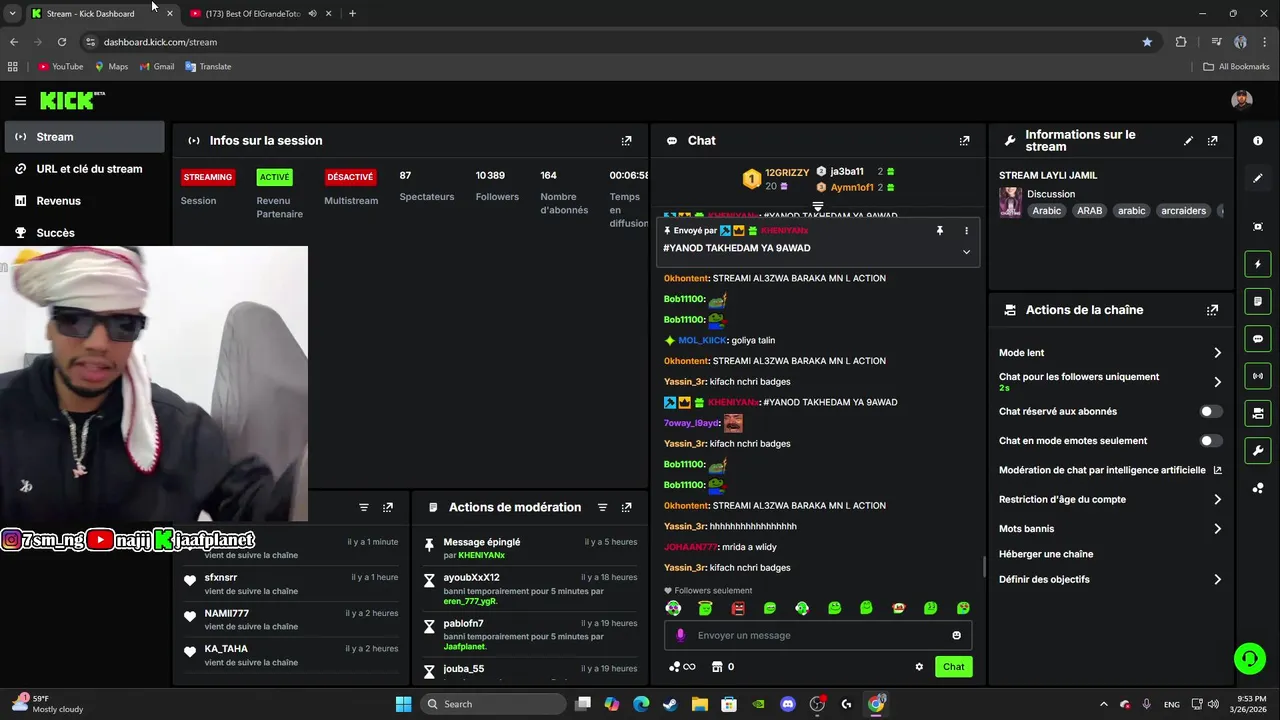Toggle Chat en mode emotes seulement

click(1210, 441)
